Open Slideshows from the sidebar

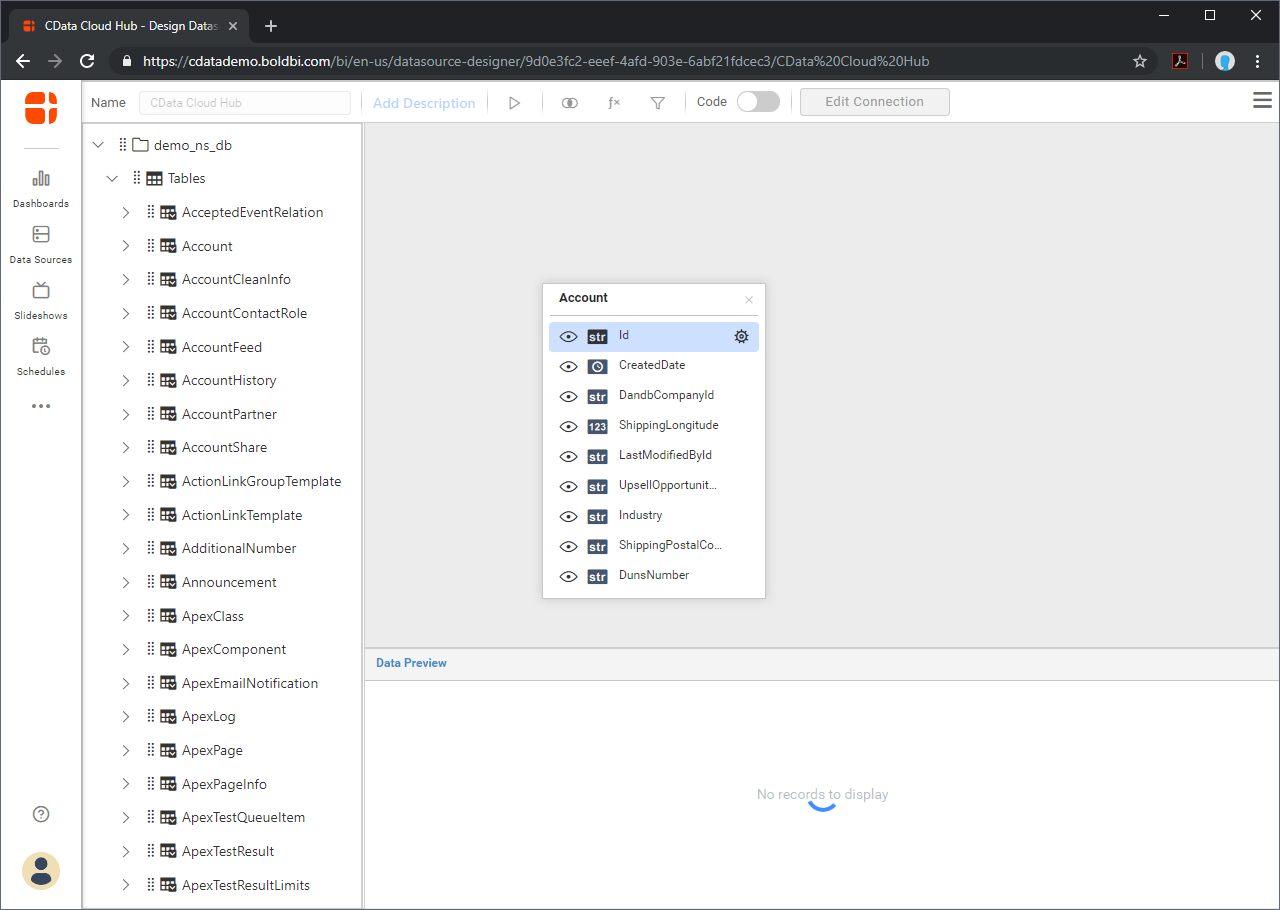(41, 300)
